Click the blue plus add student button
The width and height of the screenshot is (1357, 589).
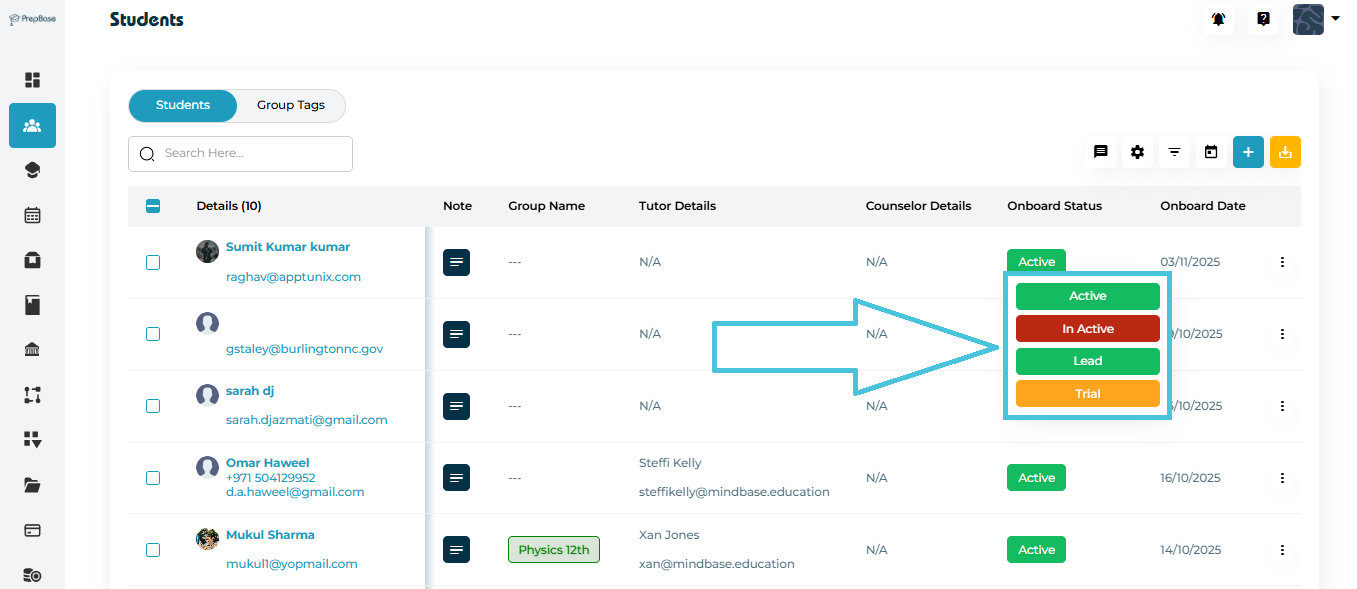1248,152
